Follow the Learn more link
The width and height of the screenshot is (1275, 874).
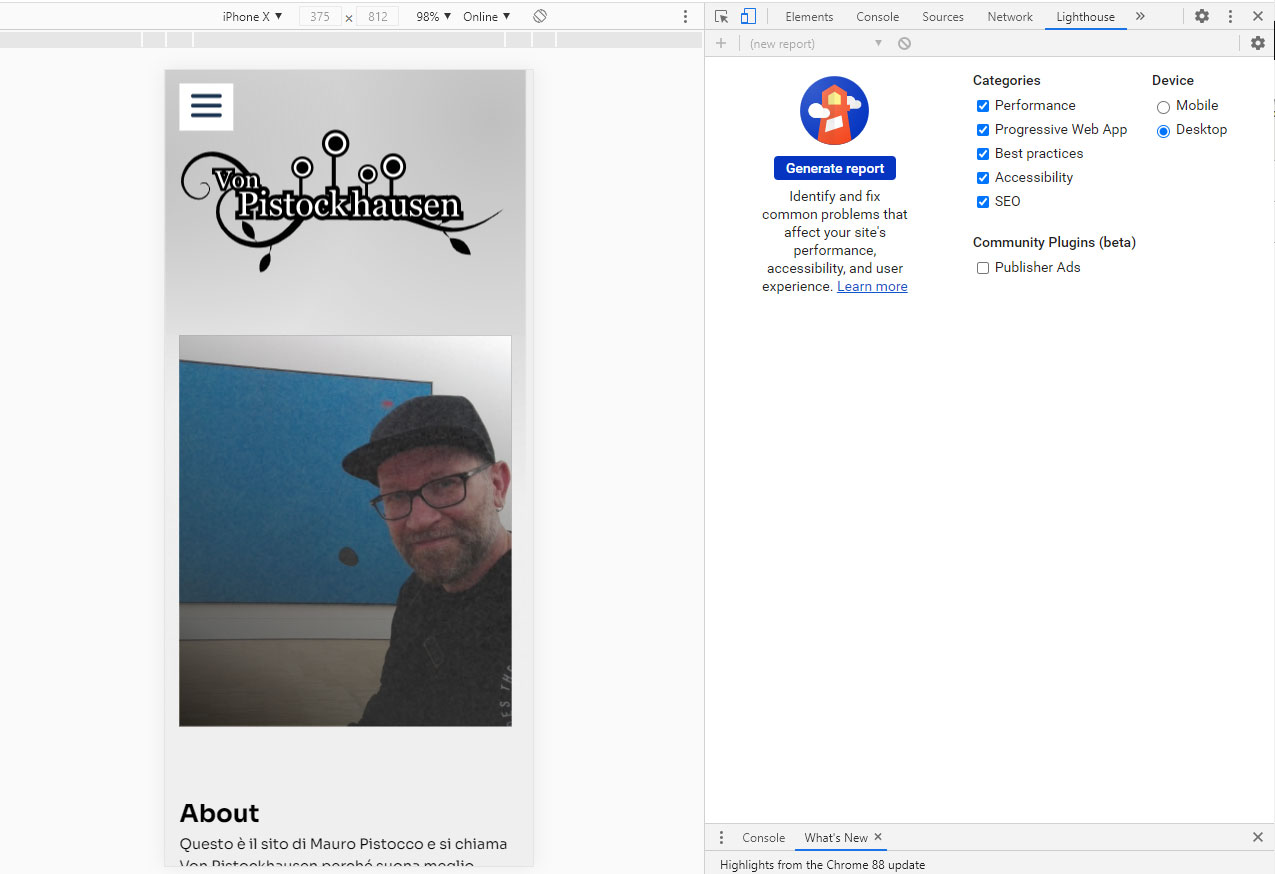click(x=872, y=286)
